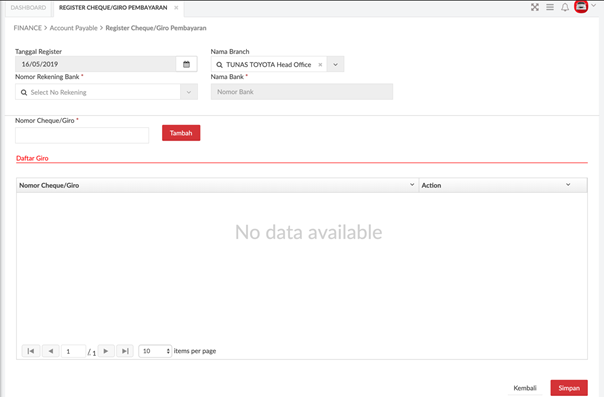The image size is (604, 397).
Task: Change the items per page selector
Action: (155, 351)
